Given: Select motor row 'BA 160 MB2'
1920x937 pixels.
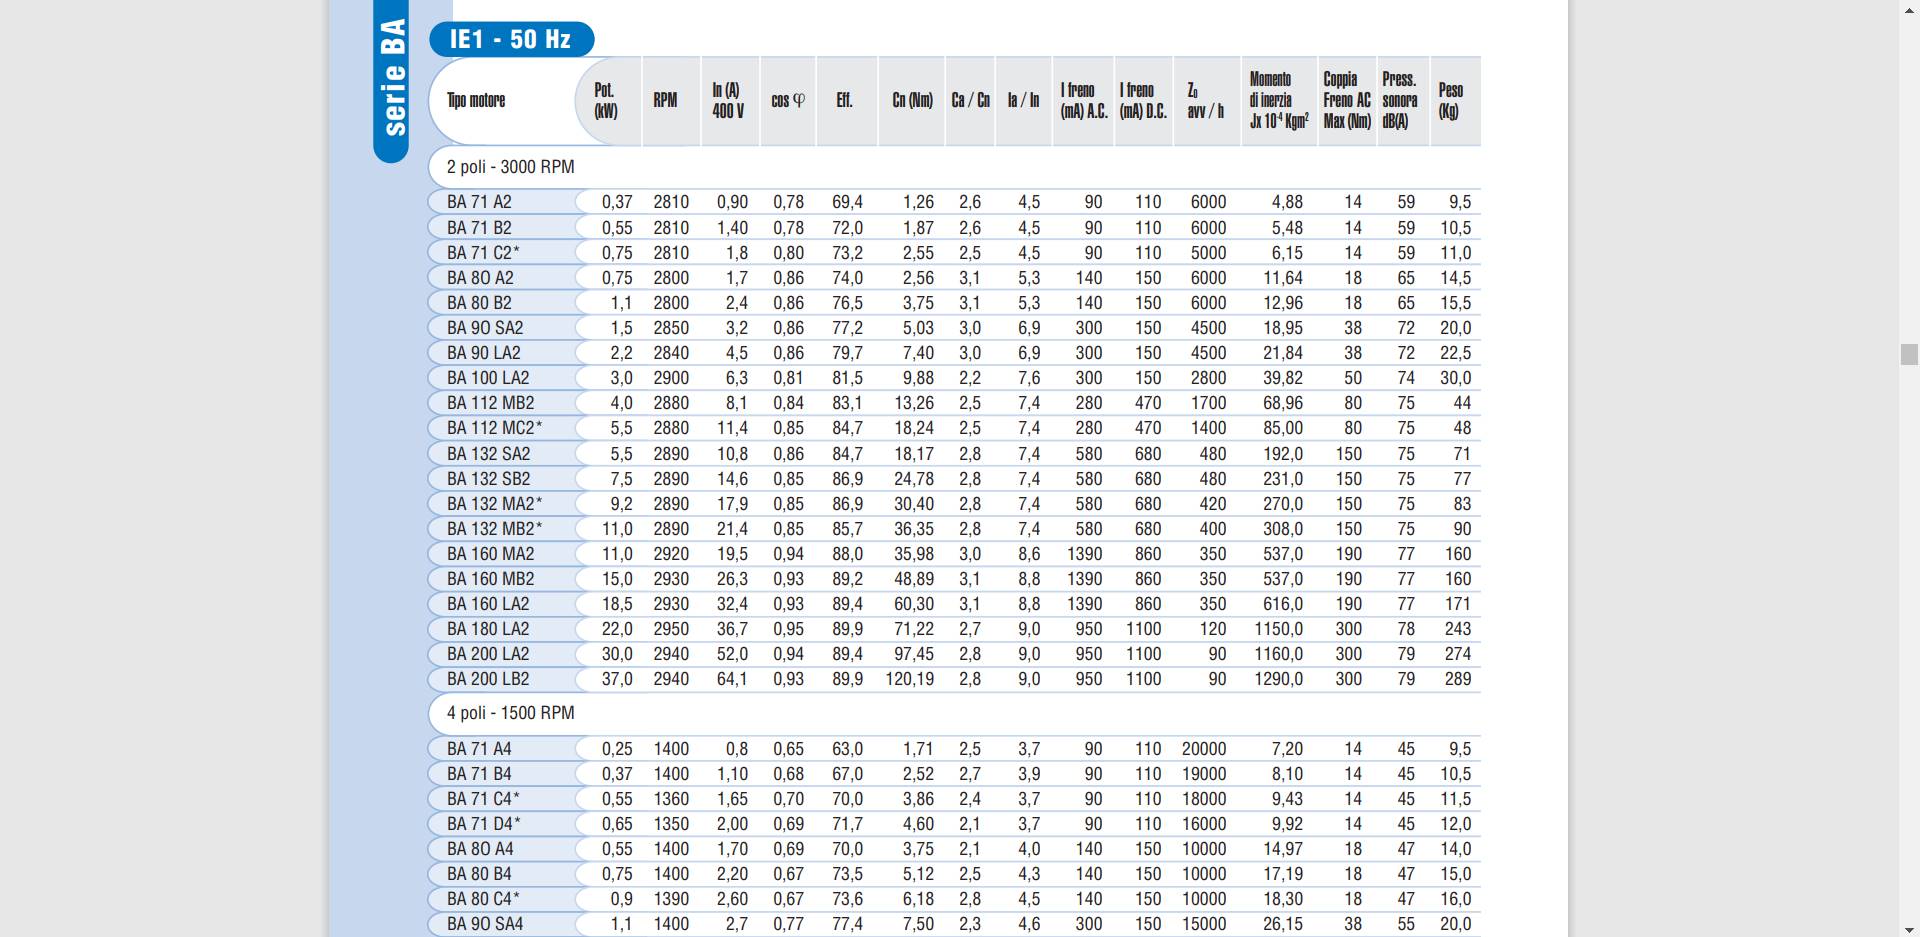Looking at the screenshot, I should 955,579.
